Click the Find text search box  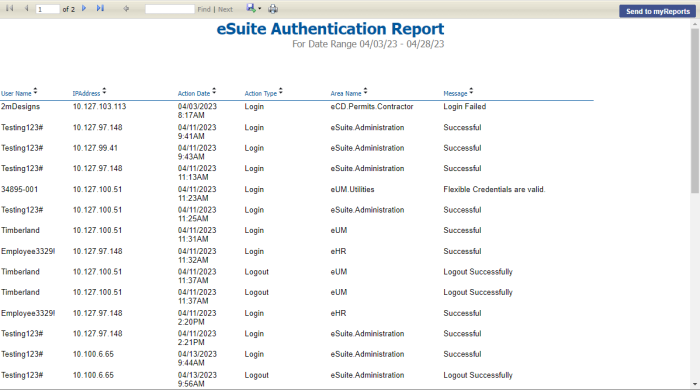click(x=170, y=9)
